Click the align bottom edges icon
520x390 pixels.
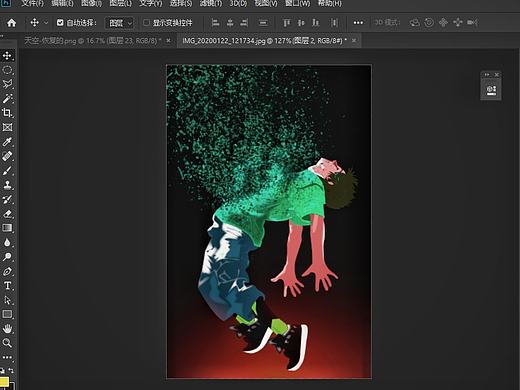(x=315, y=23)
